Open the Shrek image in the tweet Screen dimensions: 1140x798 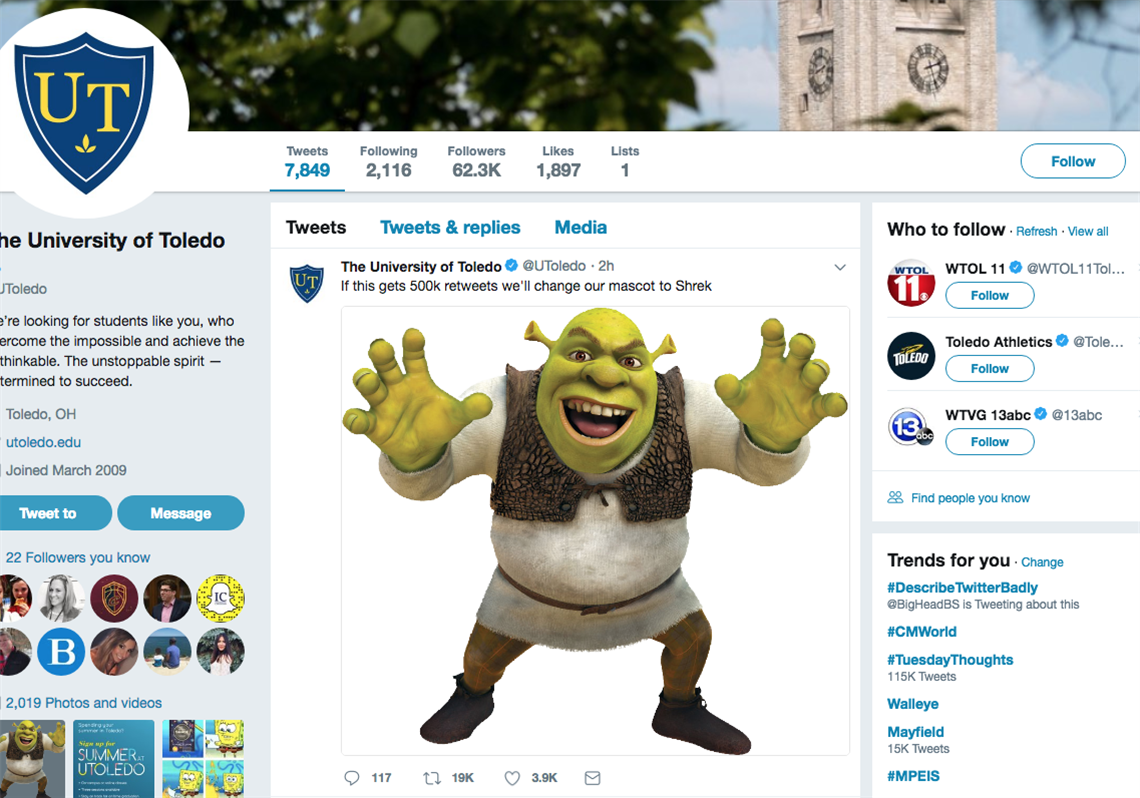pos(595,531)
